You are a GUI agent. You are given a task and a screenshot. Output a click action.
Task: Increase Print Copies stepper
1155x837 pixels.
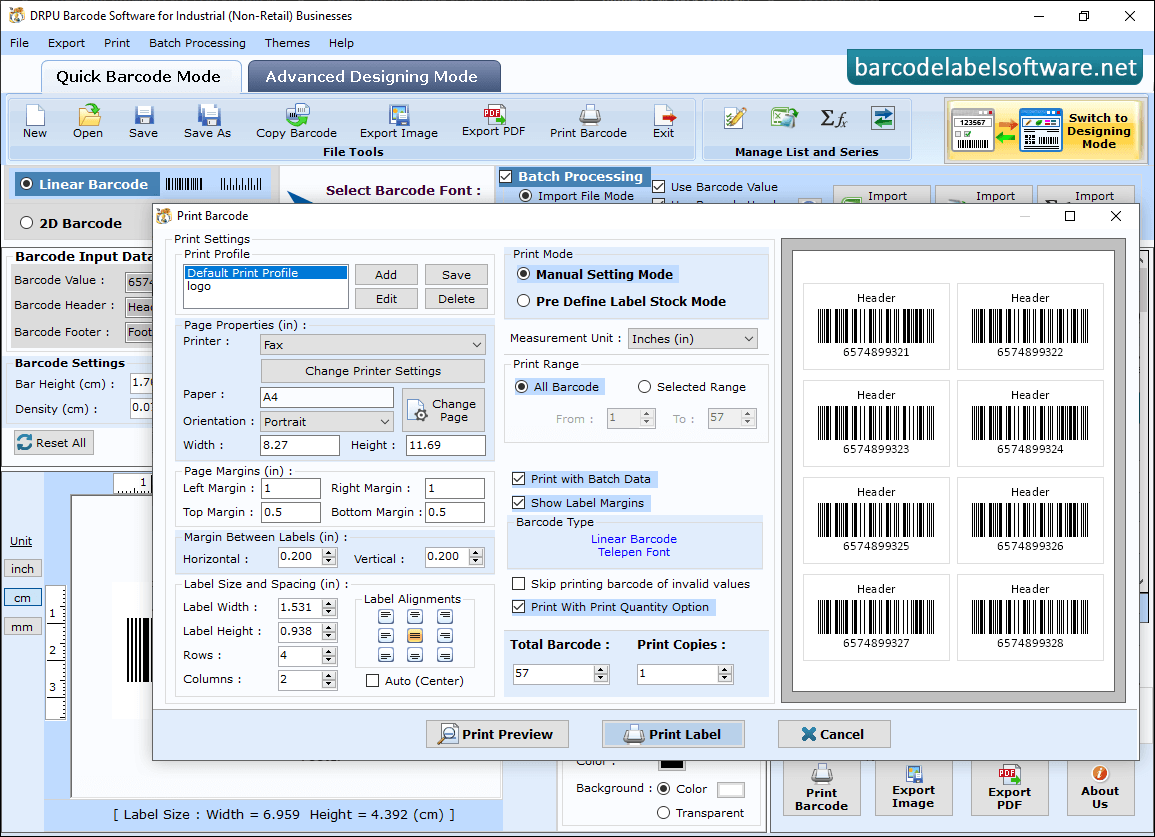(725, 670)
